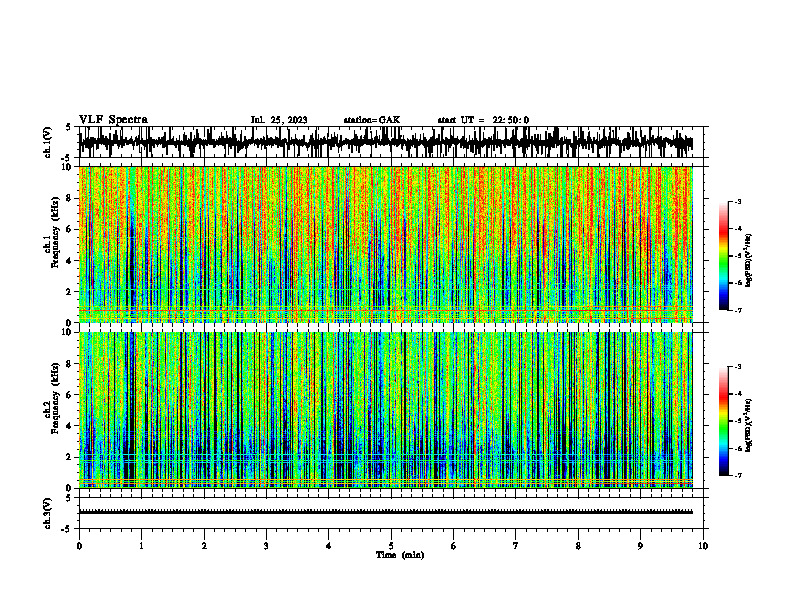The image size is (792, 612).
Task: Click inside the ch.1 spectrogram plot
Action: point(386,244)
